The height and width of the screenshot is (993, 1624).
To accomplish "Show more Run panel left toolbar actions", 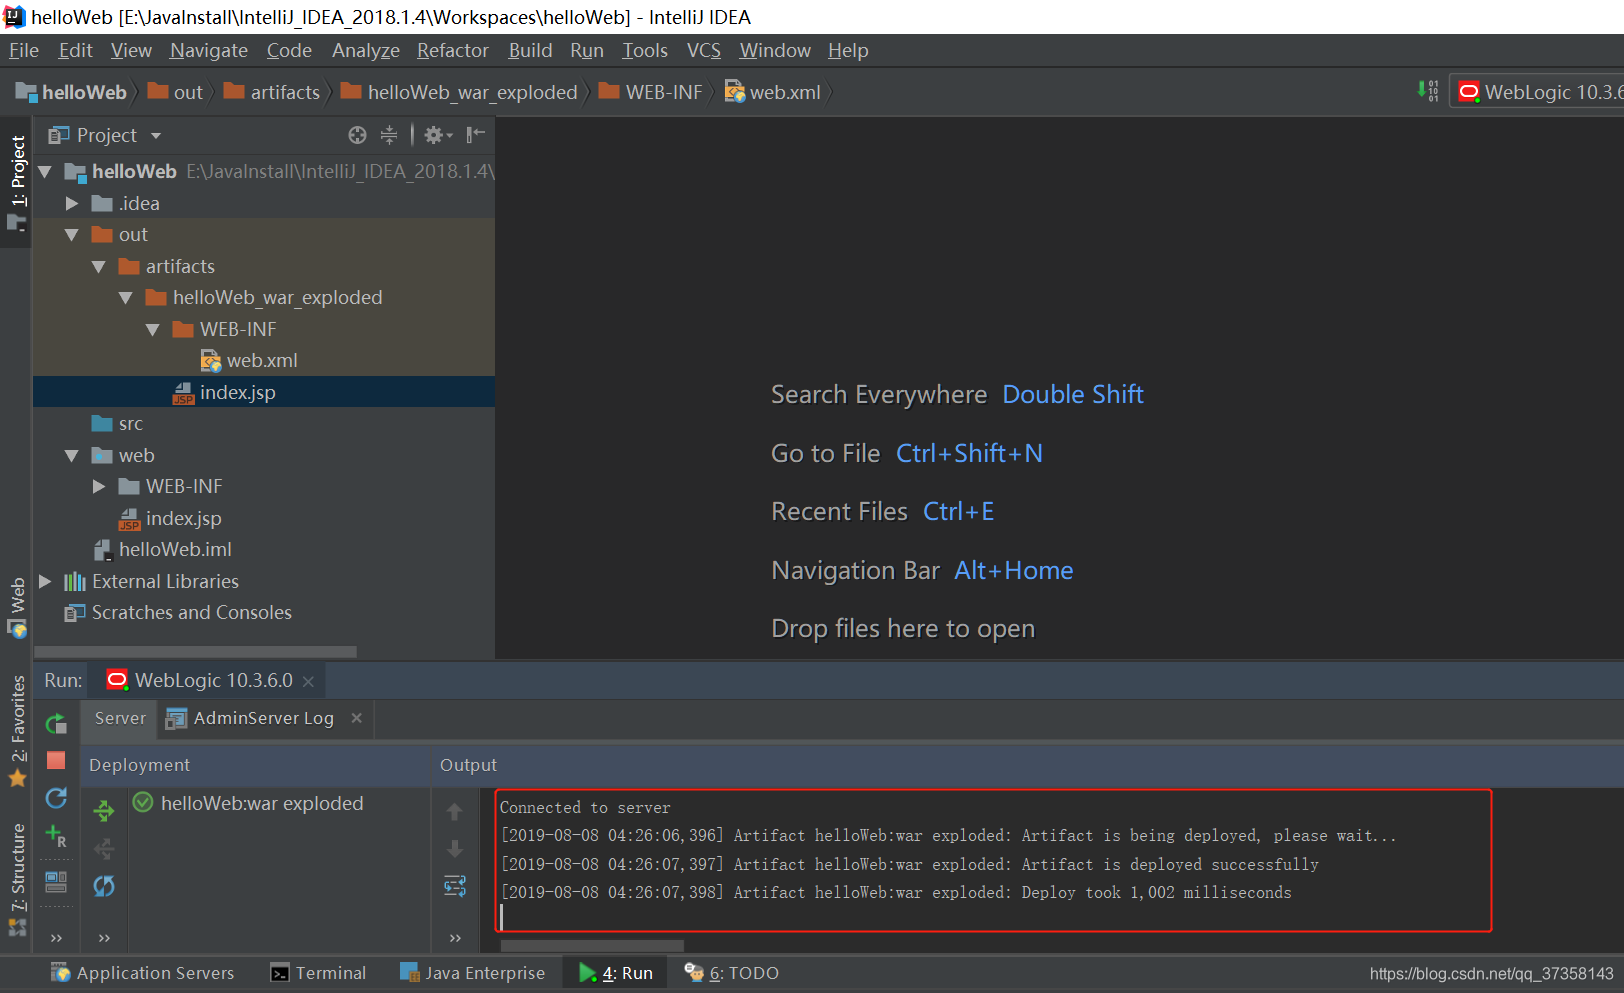I will [56, 938].
